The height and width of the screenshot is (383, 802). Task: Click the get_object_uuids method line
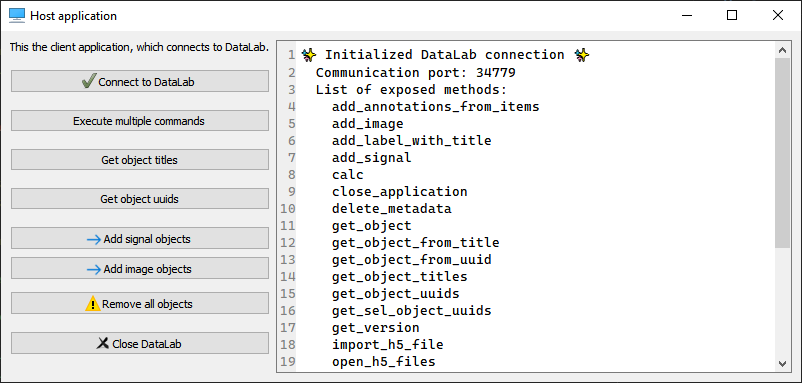click(395, 294)
